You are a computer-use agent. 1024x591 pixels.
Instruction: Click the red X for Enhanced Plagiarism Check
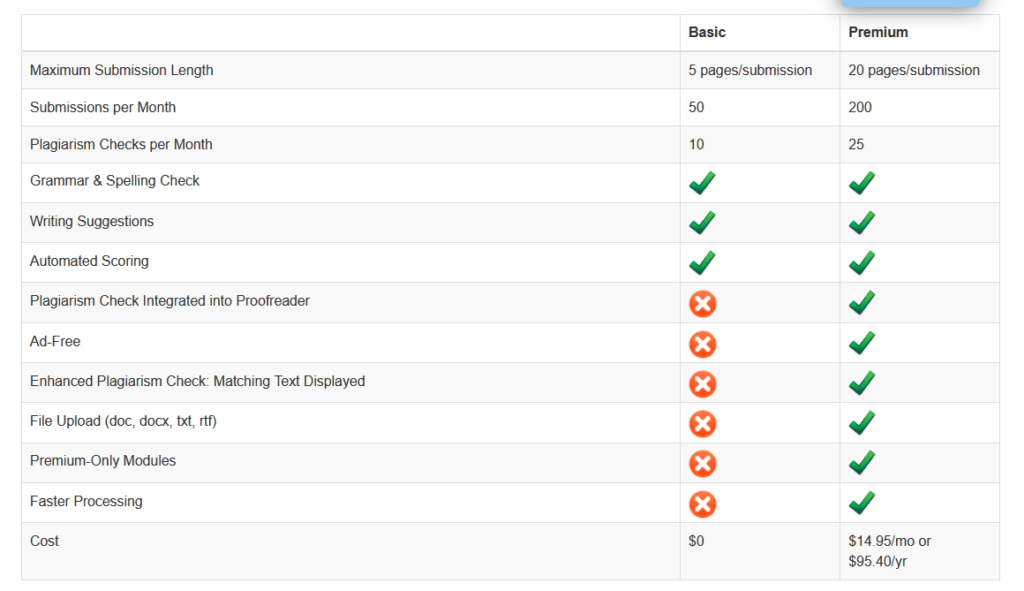[703, 384]
